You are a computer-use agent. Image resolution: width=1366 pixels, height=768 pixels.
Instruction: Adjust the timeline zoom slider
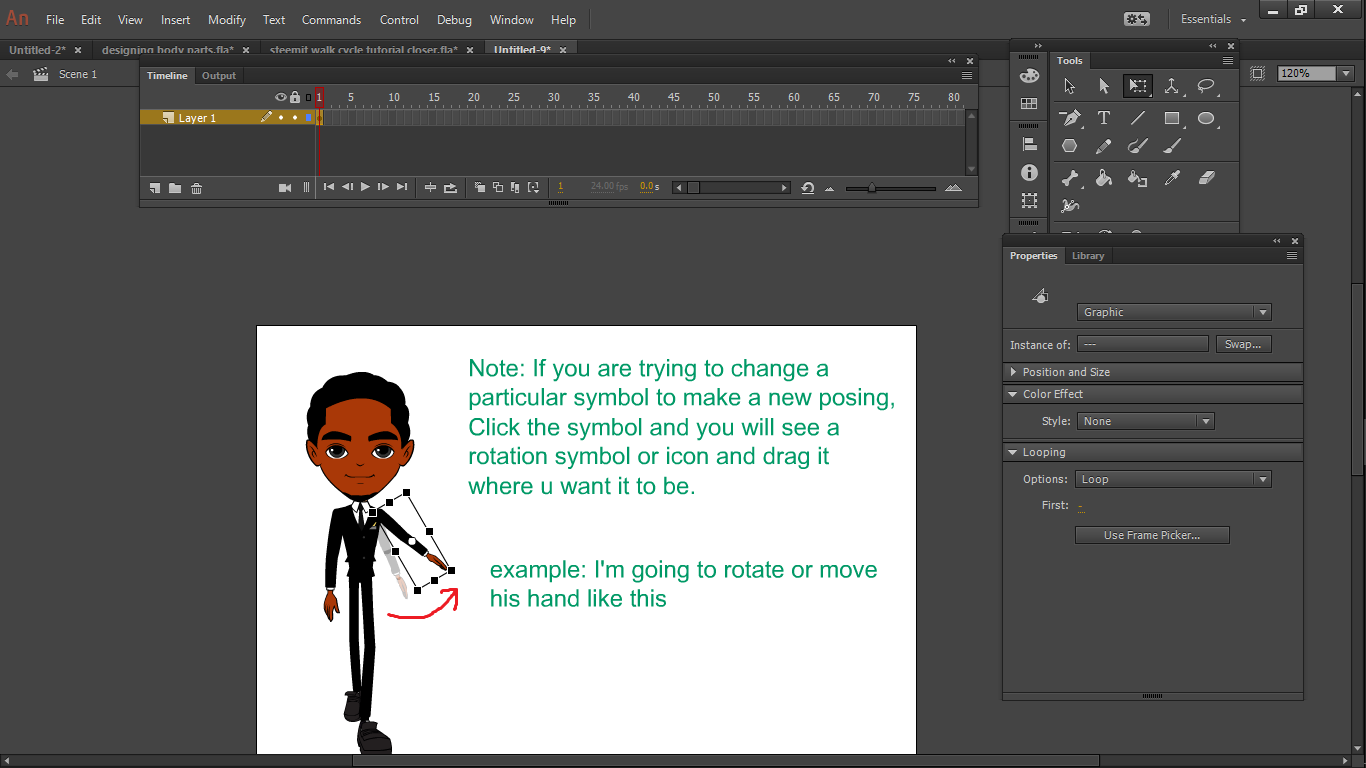click(872, 188)
